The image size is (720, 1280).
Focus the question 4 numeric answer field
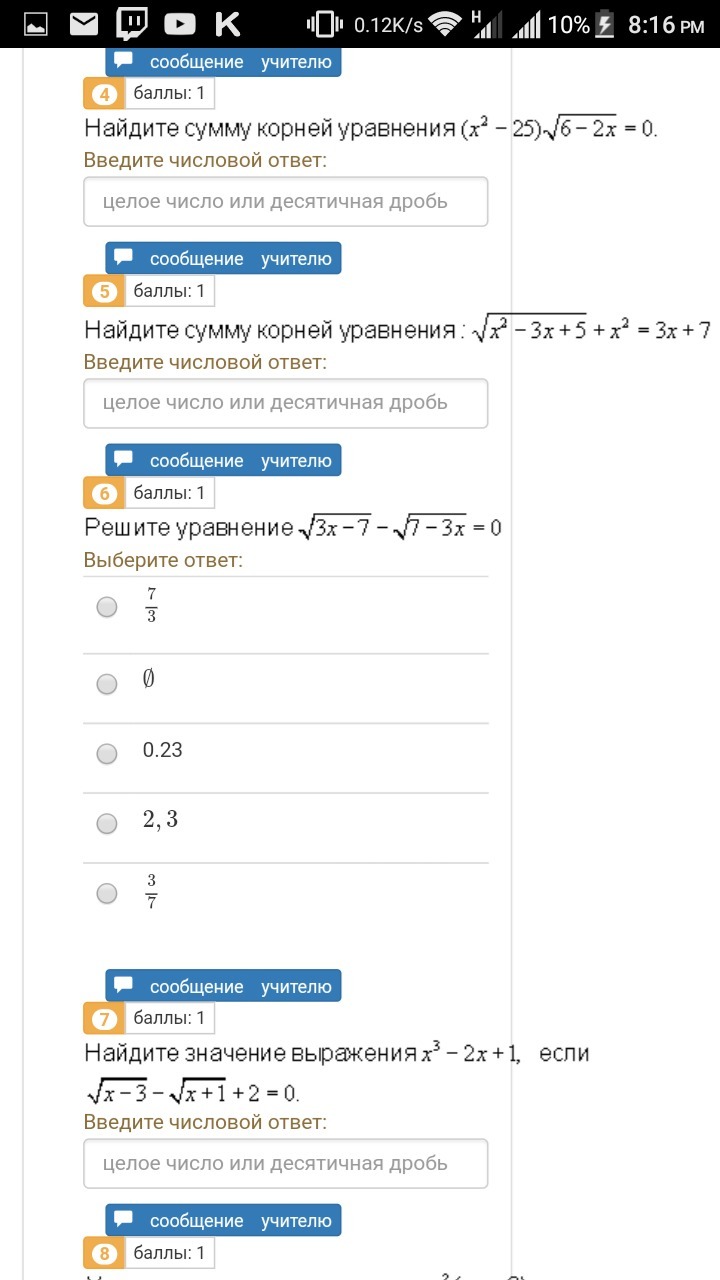(x=286, y=202)
